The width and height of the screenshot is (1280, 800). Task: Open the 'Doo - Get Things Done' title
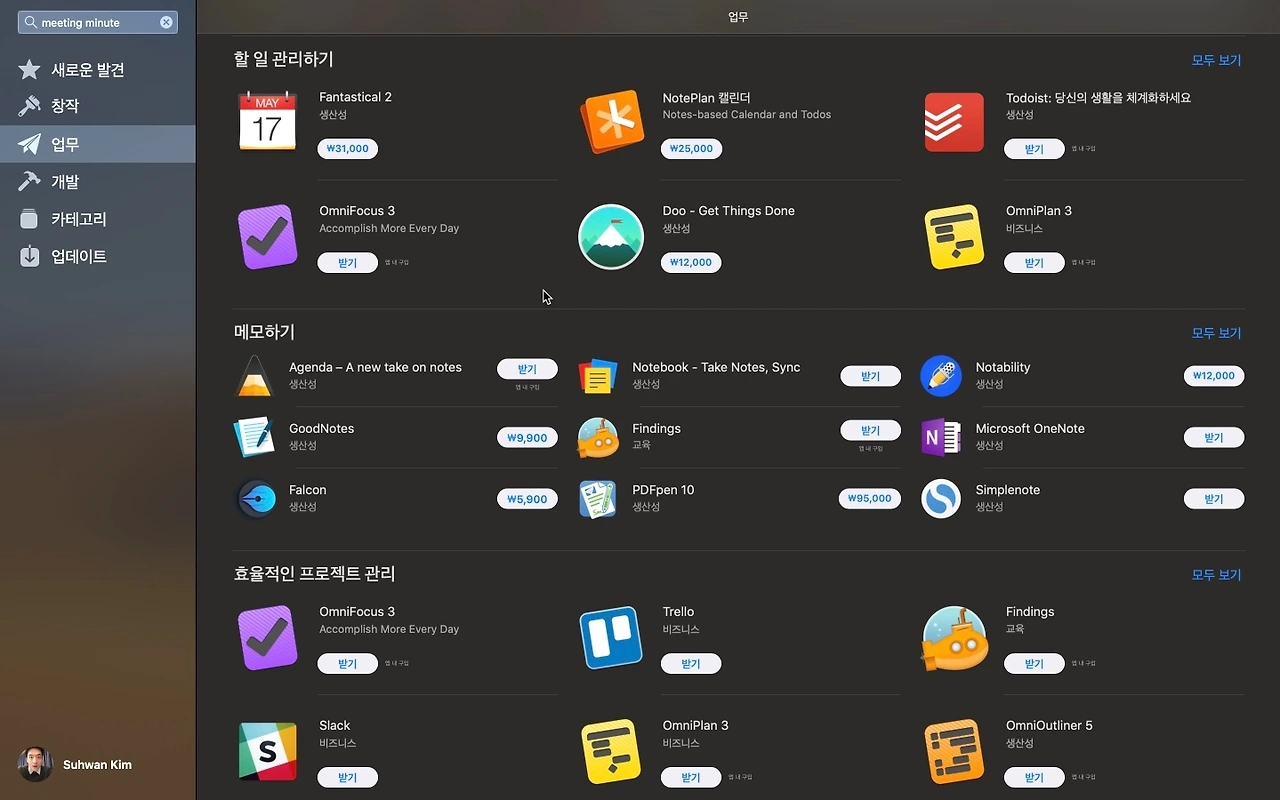728,211
